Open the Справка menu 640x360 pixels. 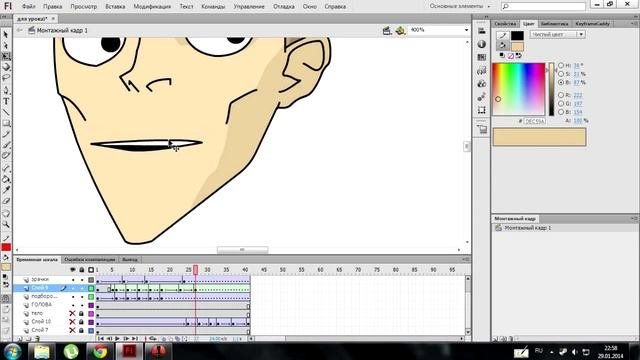[336, 7]
